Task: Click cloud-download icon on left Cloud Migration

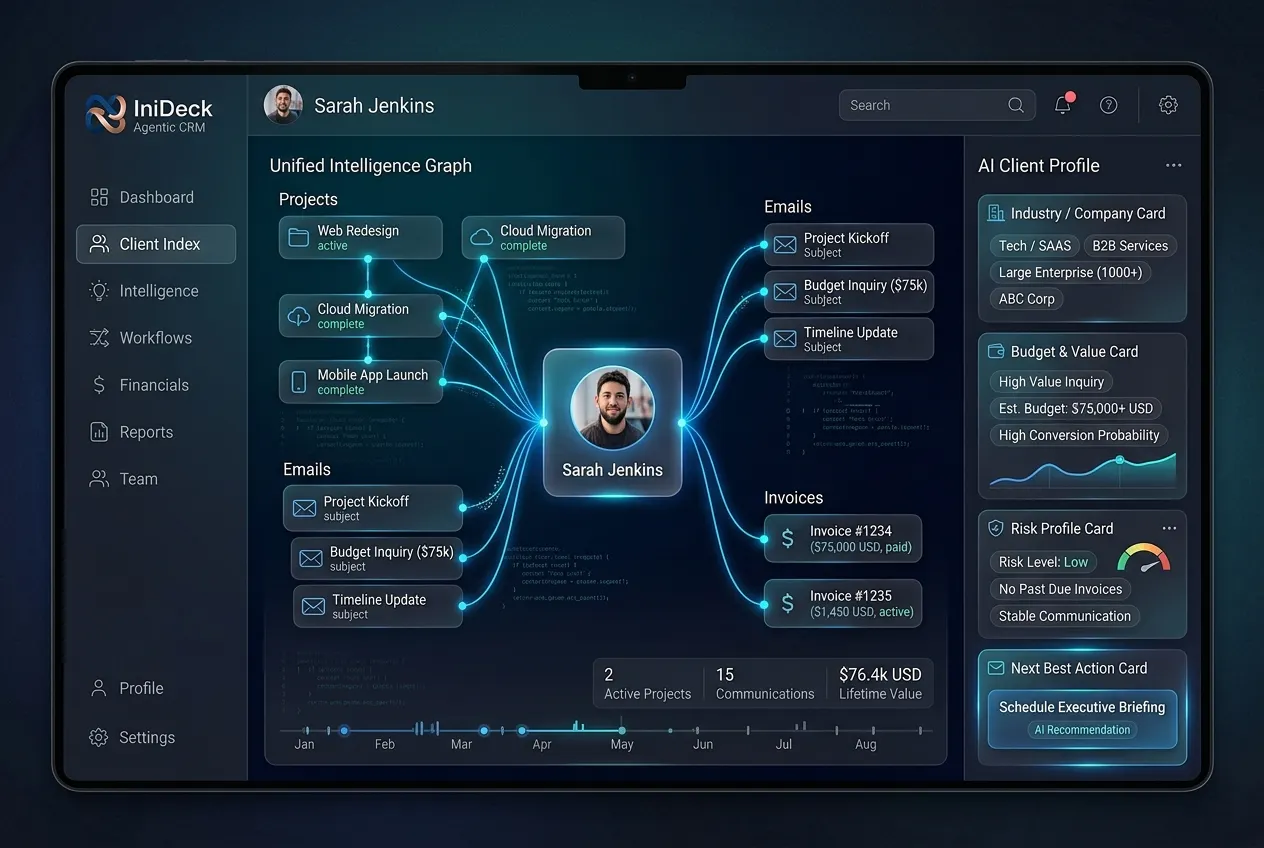Action: coord(298,316)
